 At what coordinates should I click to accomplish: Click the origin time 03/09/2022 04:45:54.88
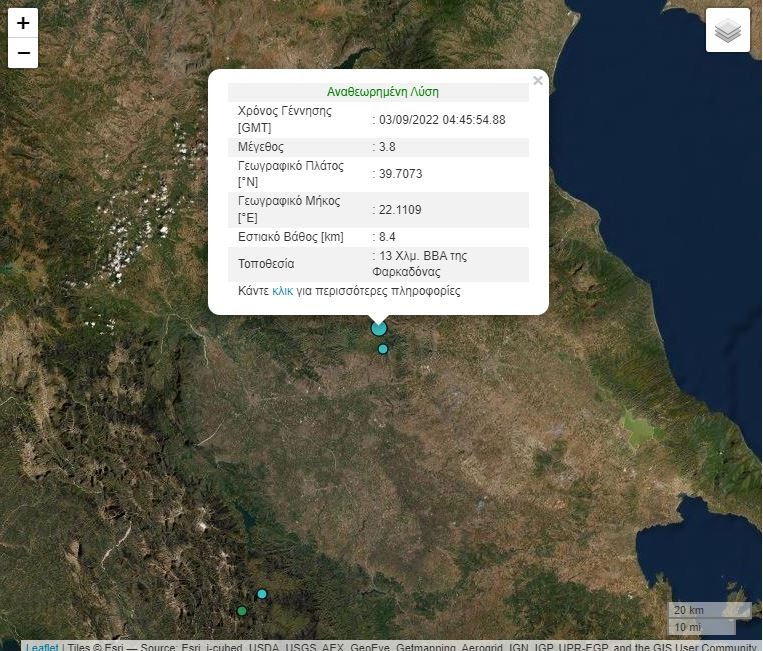pyautogui.click(x=441, y=120)
